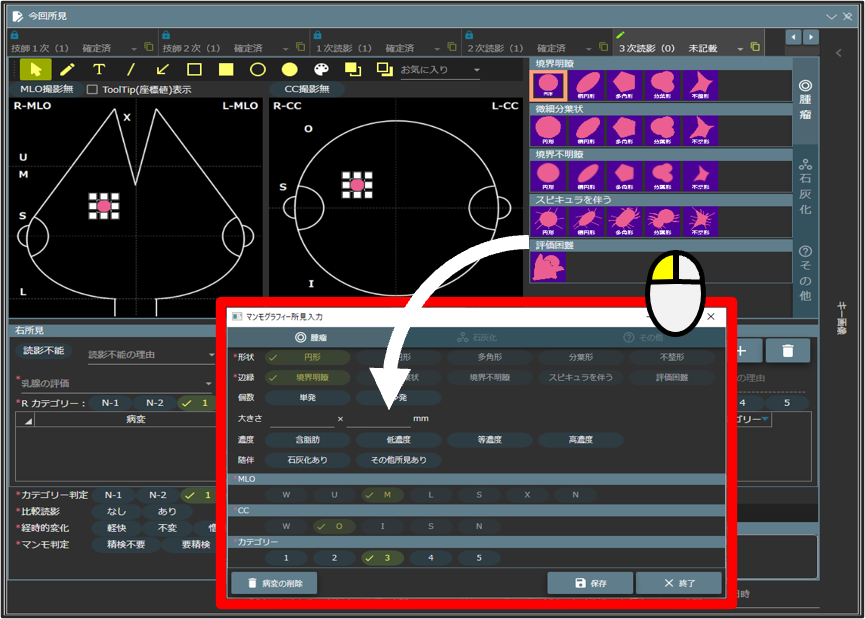
Task: Choose the T text annotation tool
Action: 99,70
